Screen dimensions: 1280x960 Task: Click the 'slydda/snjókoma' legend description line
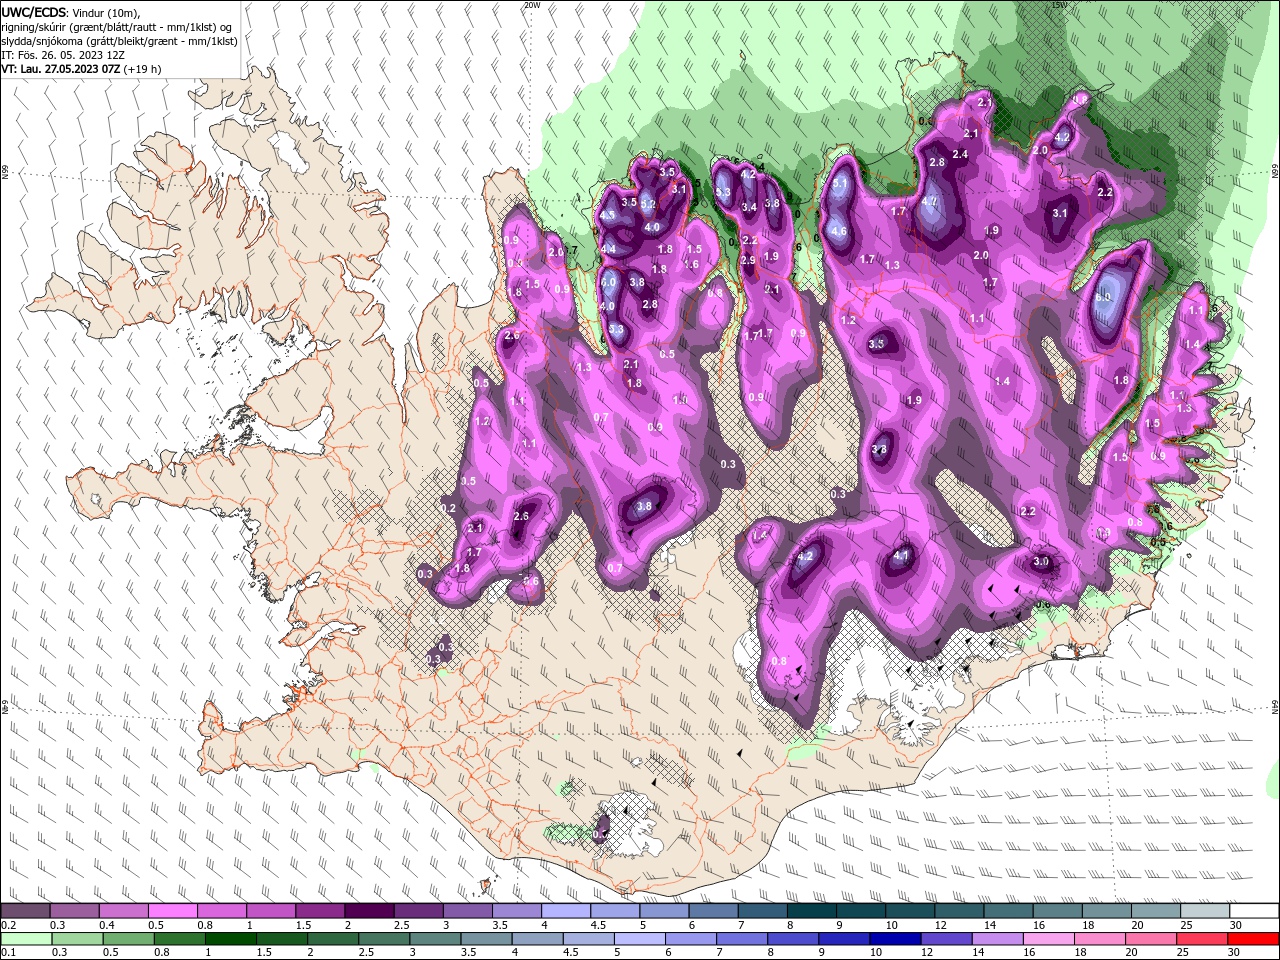tap(119, 40)
